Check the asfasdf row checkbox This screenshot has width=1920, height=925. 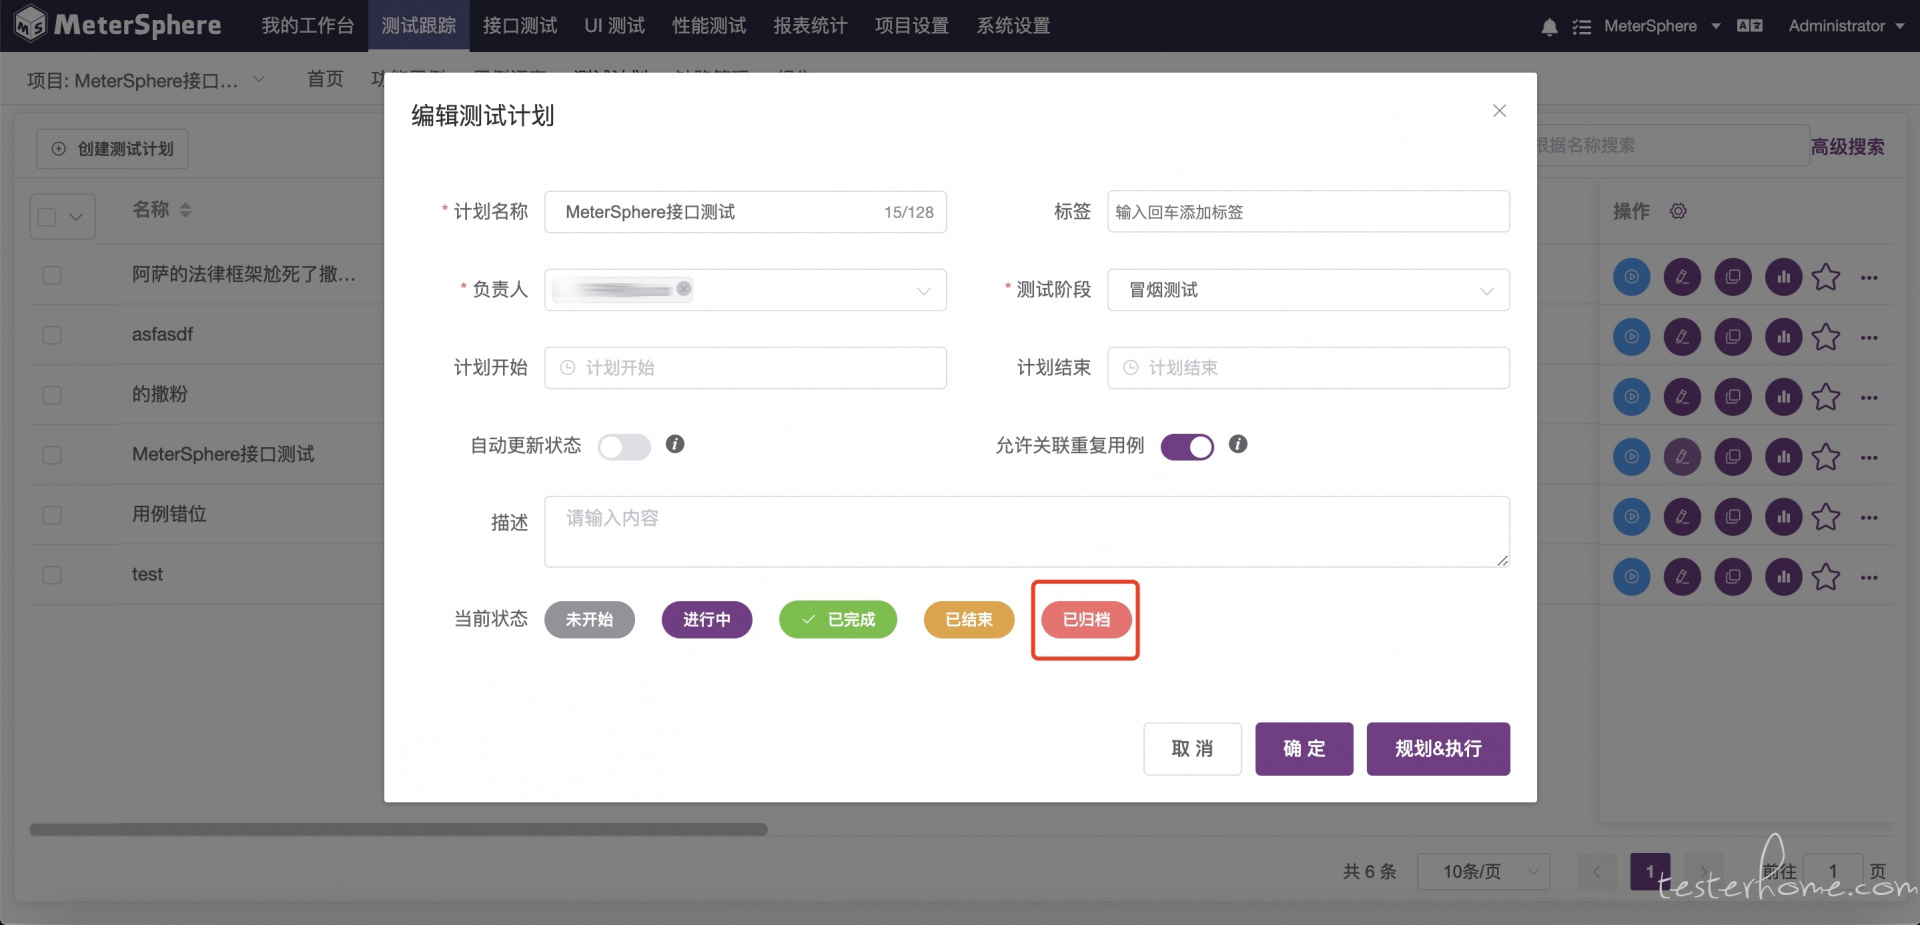click(52, 335)
